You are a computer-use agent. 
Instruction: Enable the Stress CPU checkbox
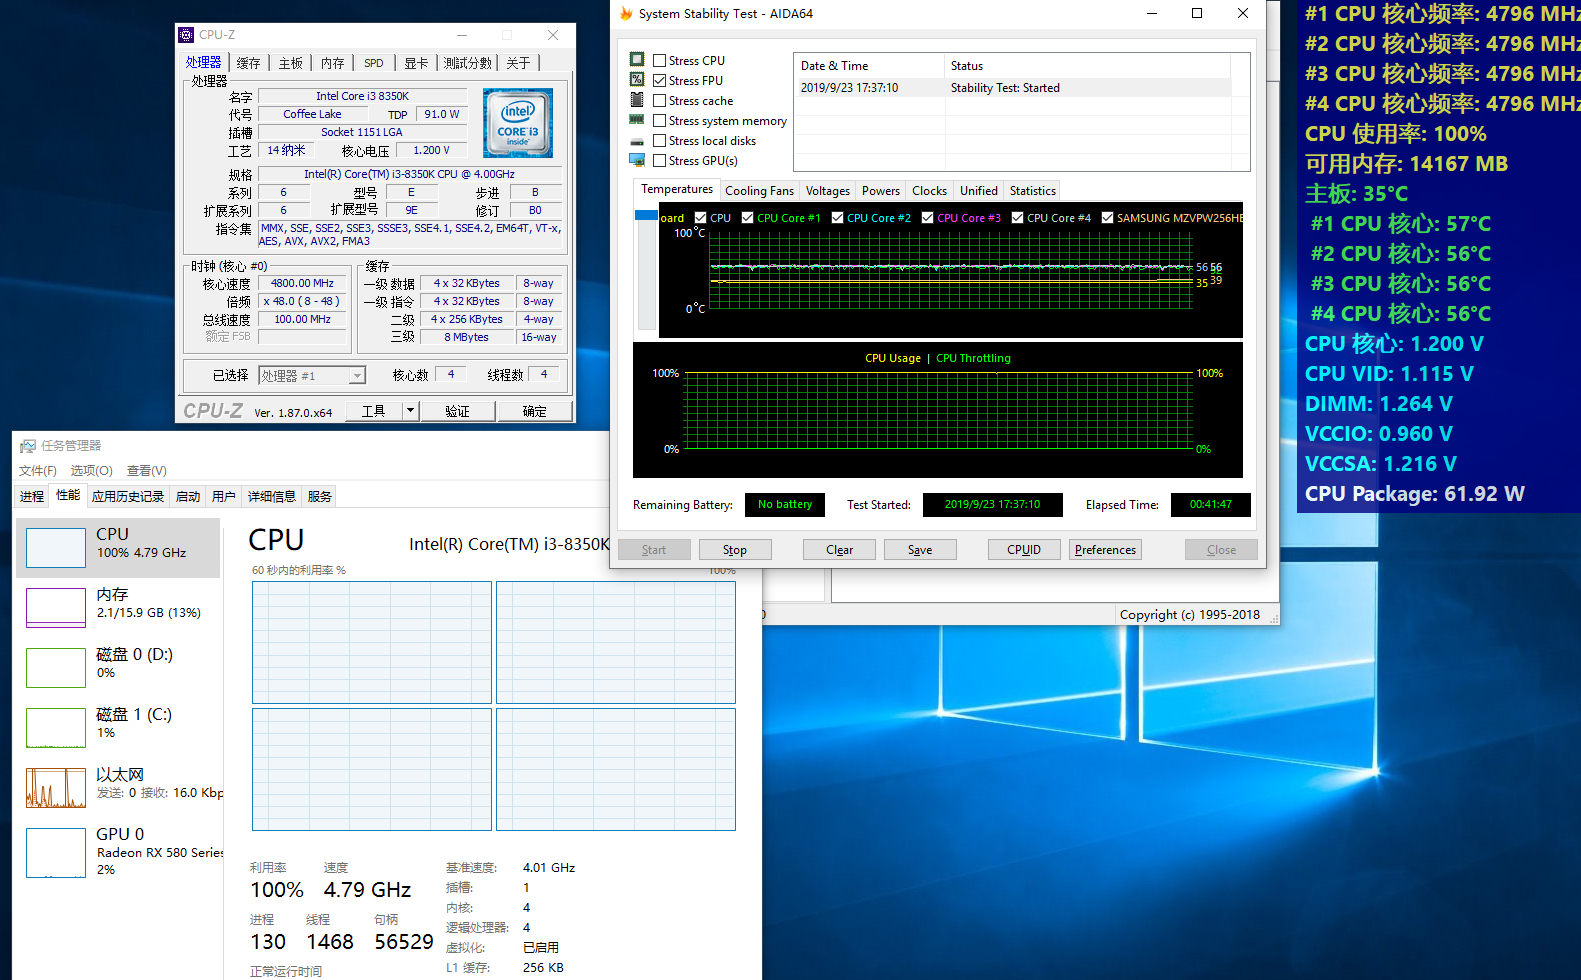point(660,61)
